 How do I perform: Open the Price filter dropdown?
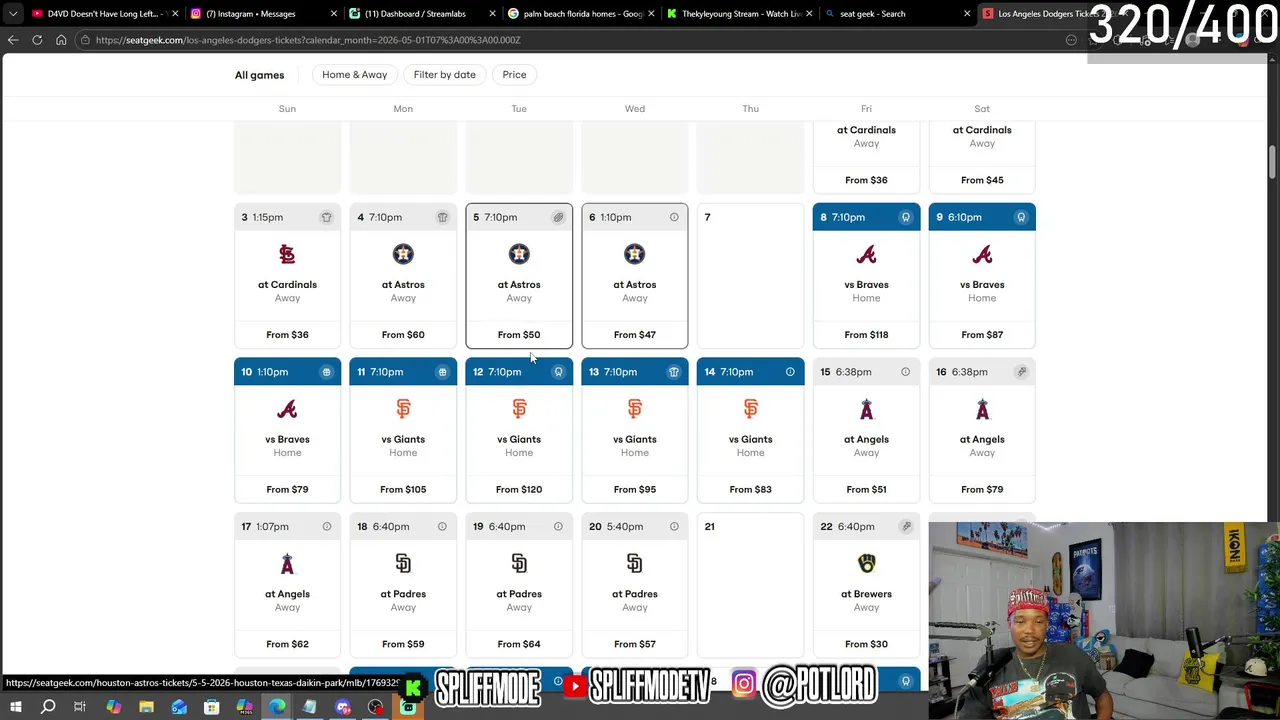point(514,75)
